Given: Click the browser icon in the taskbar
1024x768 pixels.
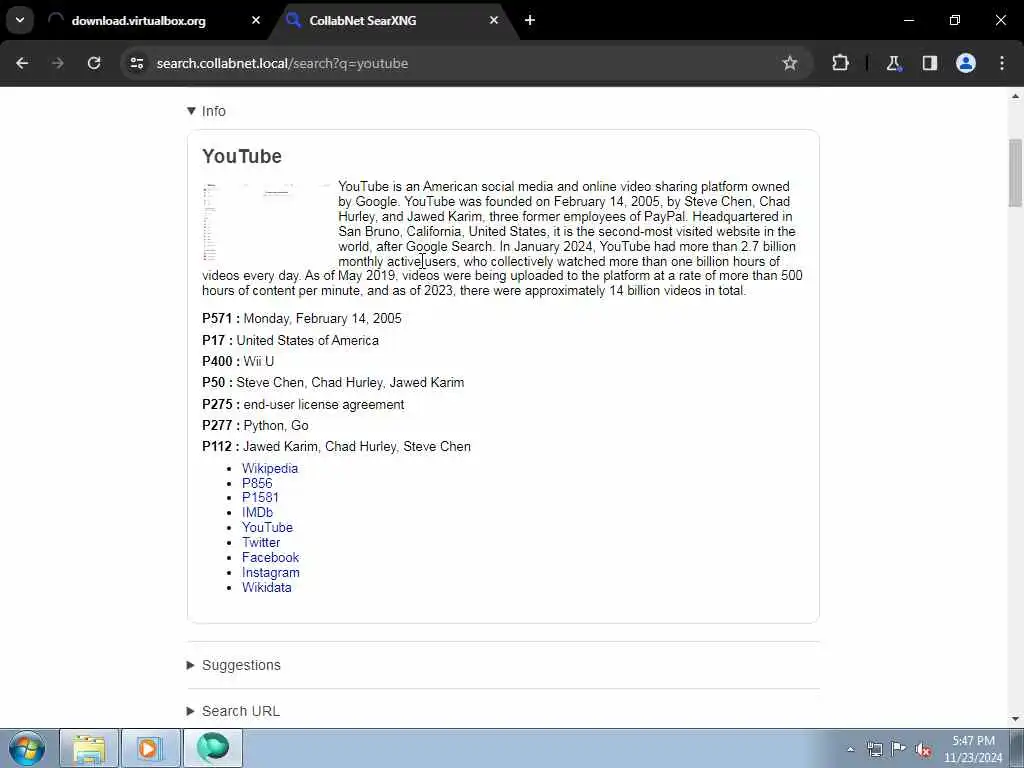Looking at the screenshot, I should [213, 748].
